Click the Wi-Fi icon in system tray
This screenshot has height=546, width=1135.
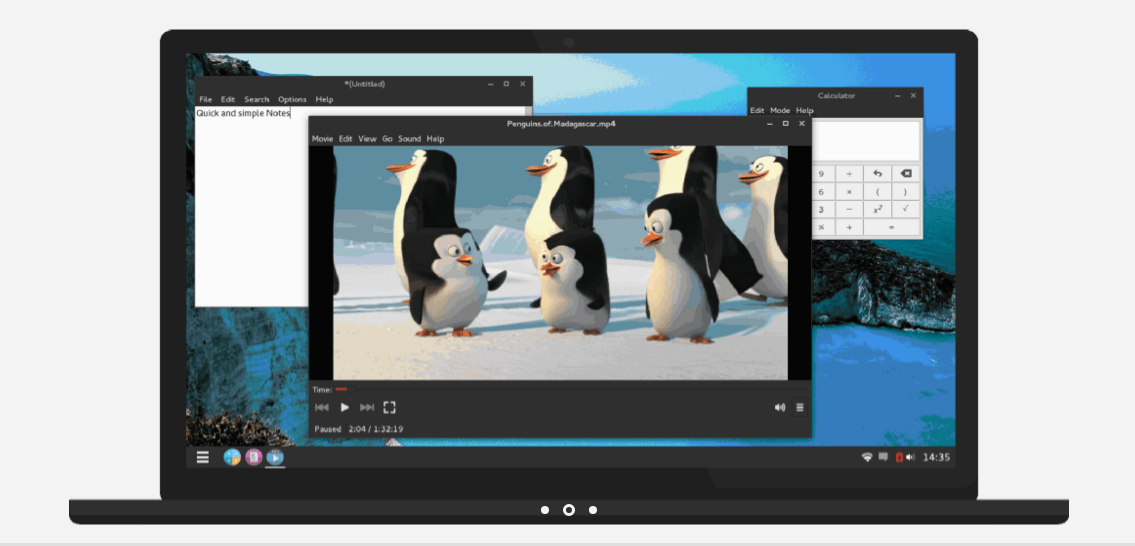point(866,457)
